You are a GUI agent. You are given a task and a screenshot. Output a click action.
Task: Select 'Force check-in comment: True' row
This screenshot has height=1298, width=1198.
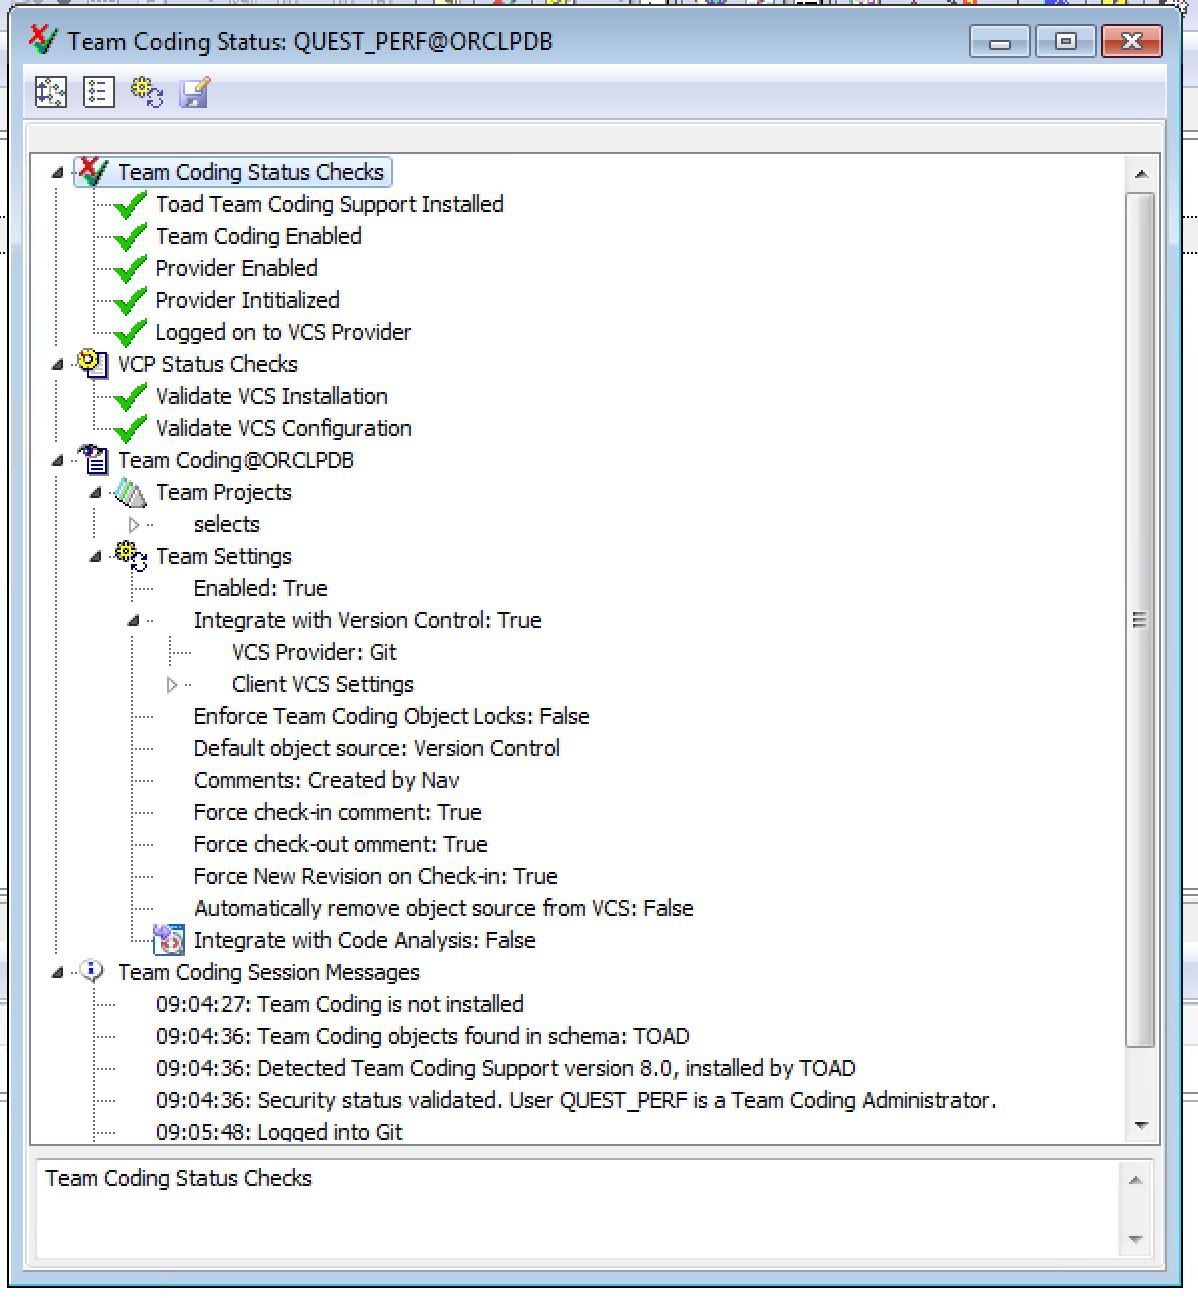coord(338,812)
